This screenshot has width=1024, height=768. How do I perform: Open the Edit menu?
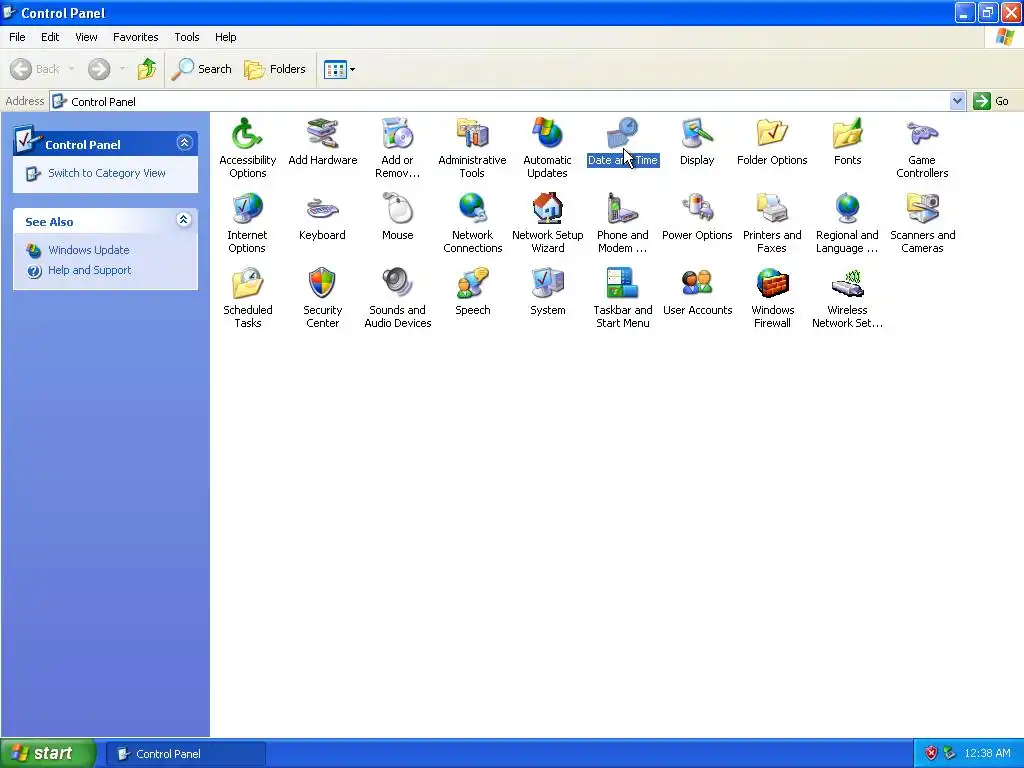click(50, 37)
